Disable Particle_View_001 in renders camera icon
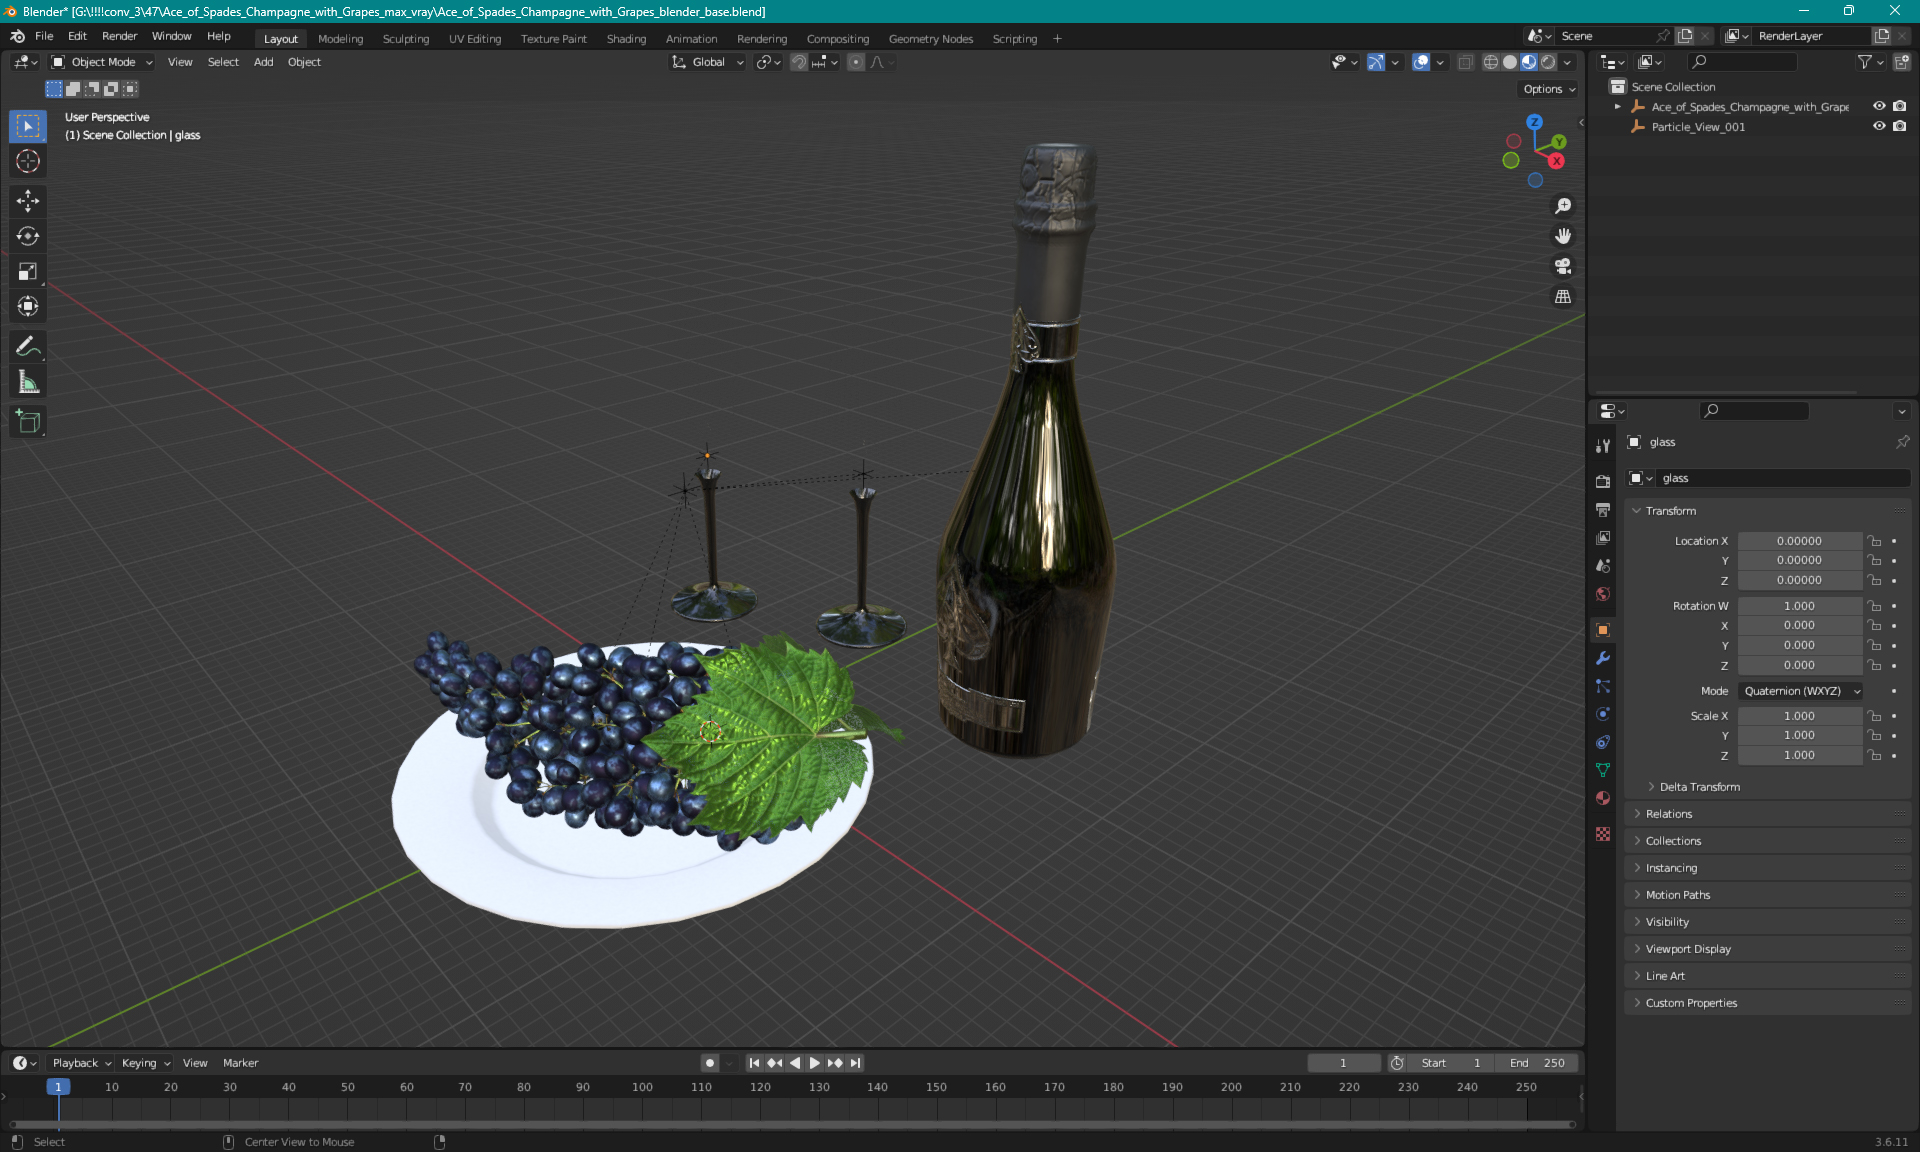This screenshot has width=1920, height=1152. click(x=1899, y=126)
